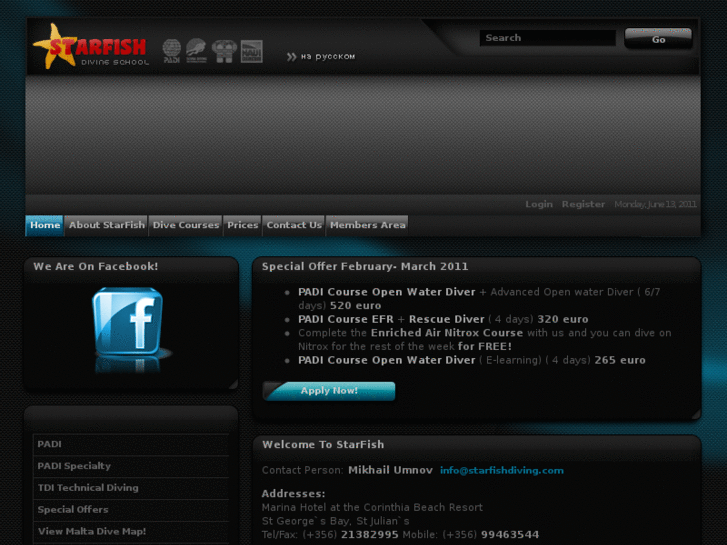Open the Members Area menu item
The width and height of the screenshot is (727, 545).
(x=367, y=225)
